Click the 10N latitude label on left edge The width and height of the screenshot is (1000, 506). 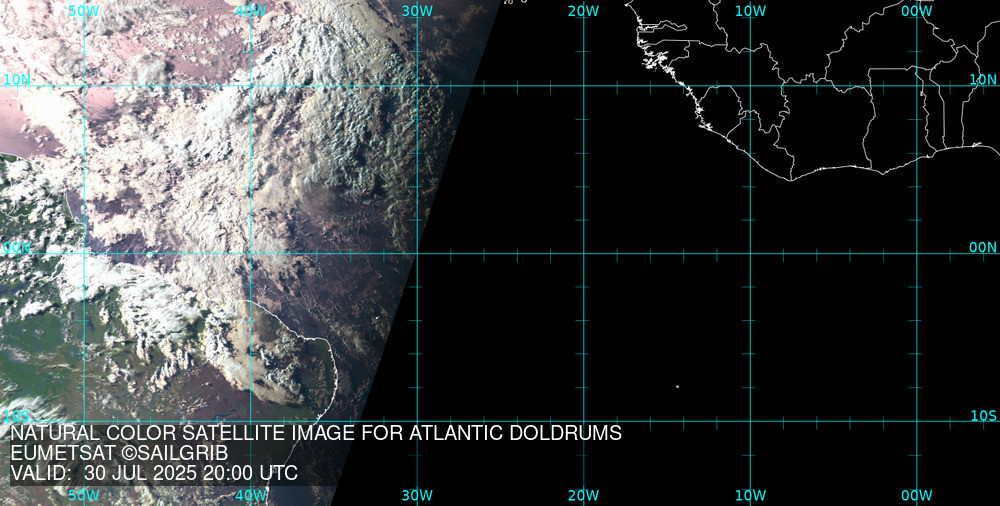coord(17,80)
